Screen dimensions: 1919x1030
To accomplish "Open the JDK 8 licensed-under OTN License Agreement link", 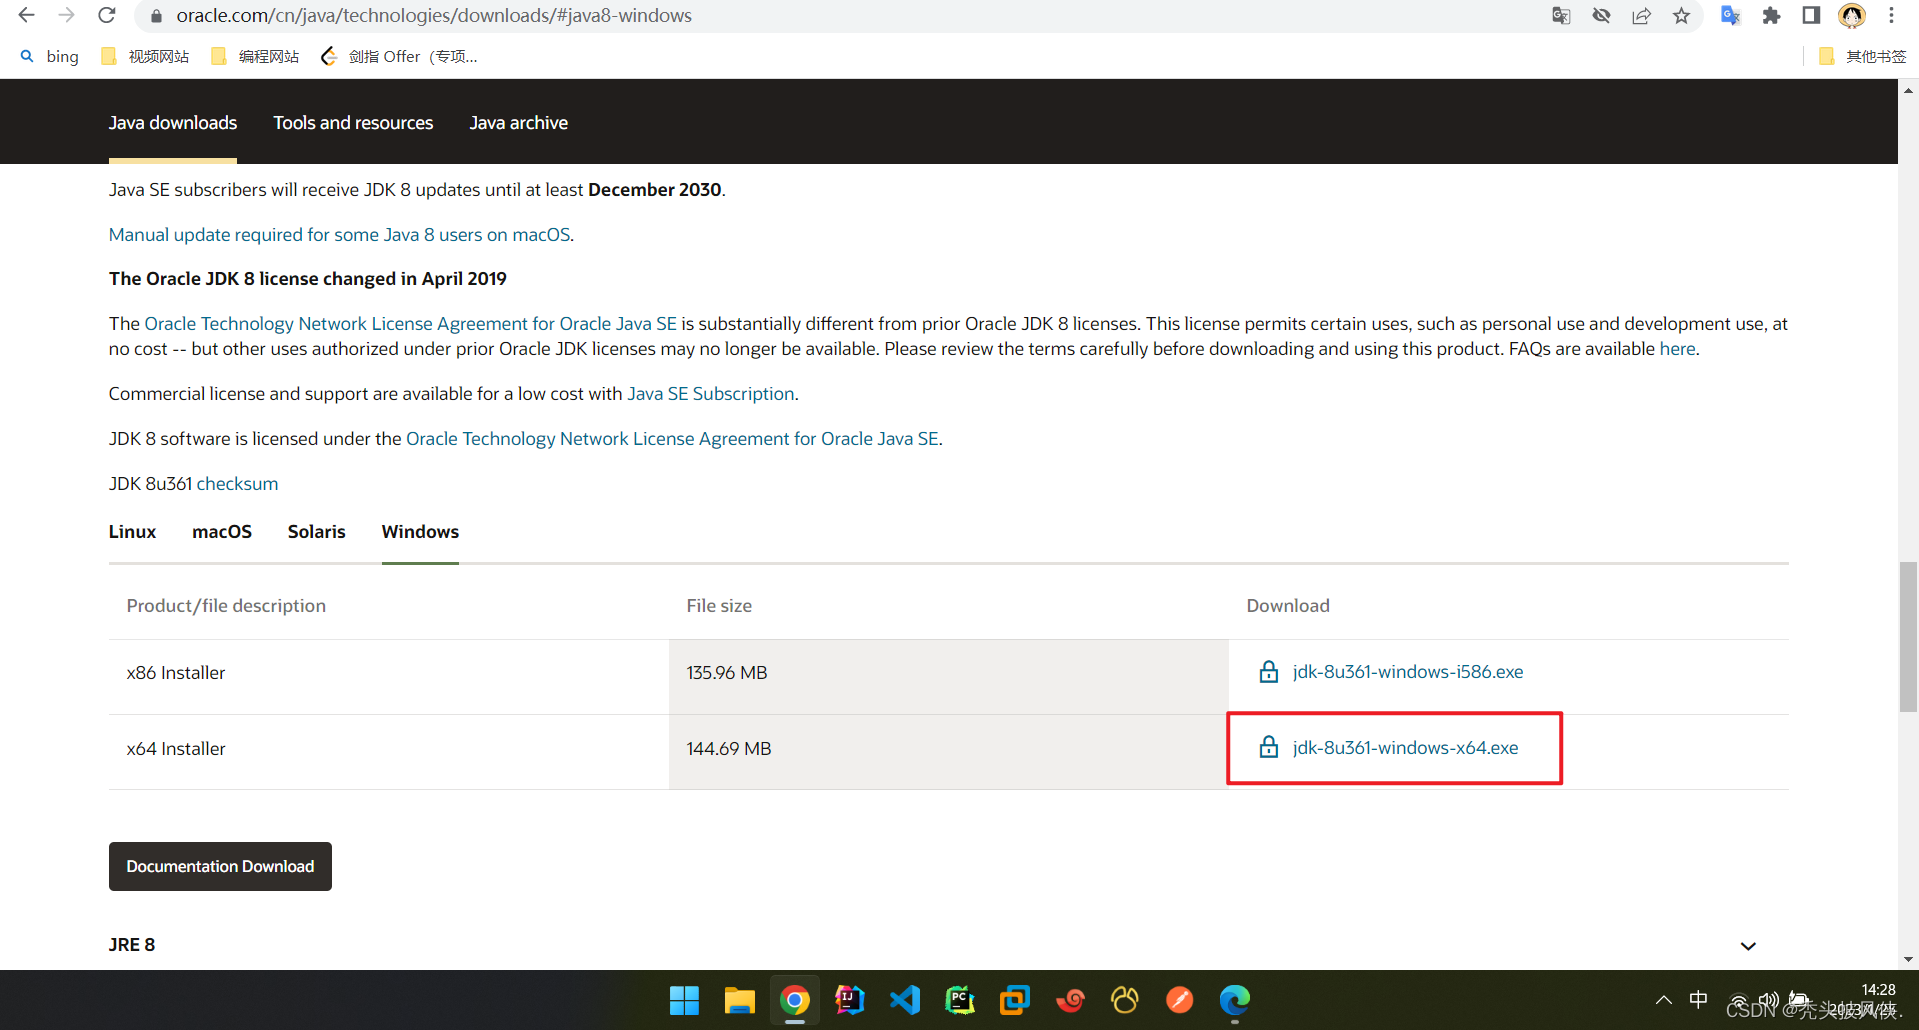I will point(672,438).
